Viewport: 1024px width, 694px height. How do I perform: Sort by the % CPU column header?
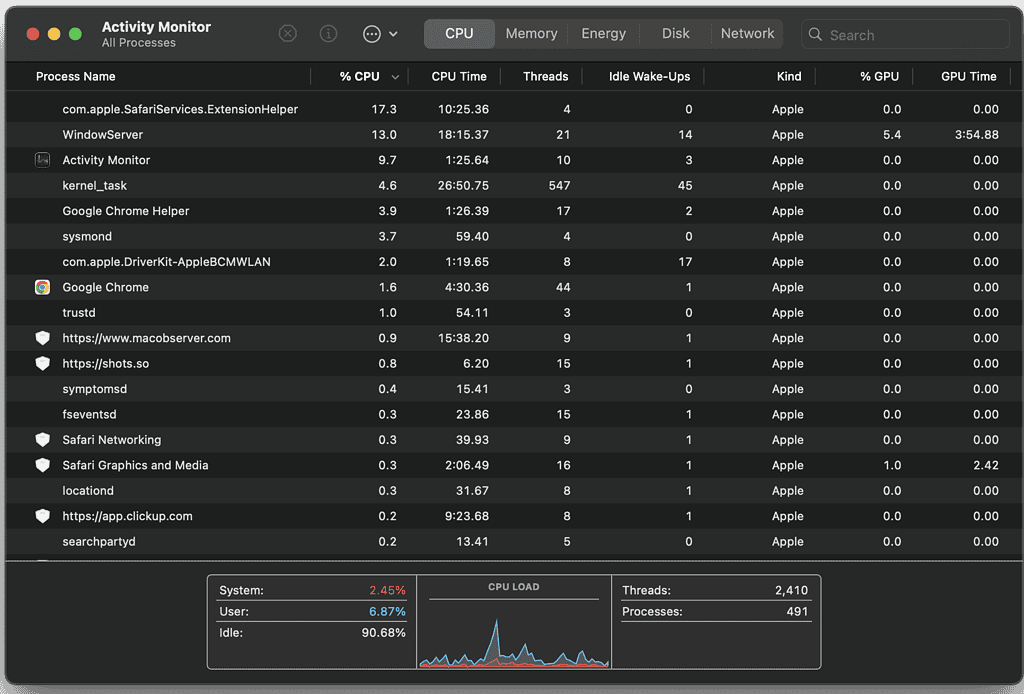click(359, 76)
